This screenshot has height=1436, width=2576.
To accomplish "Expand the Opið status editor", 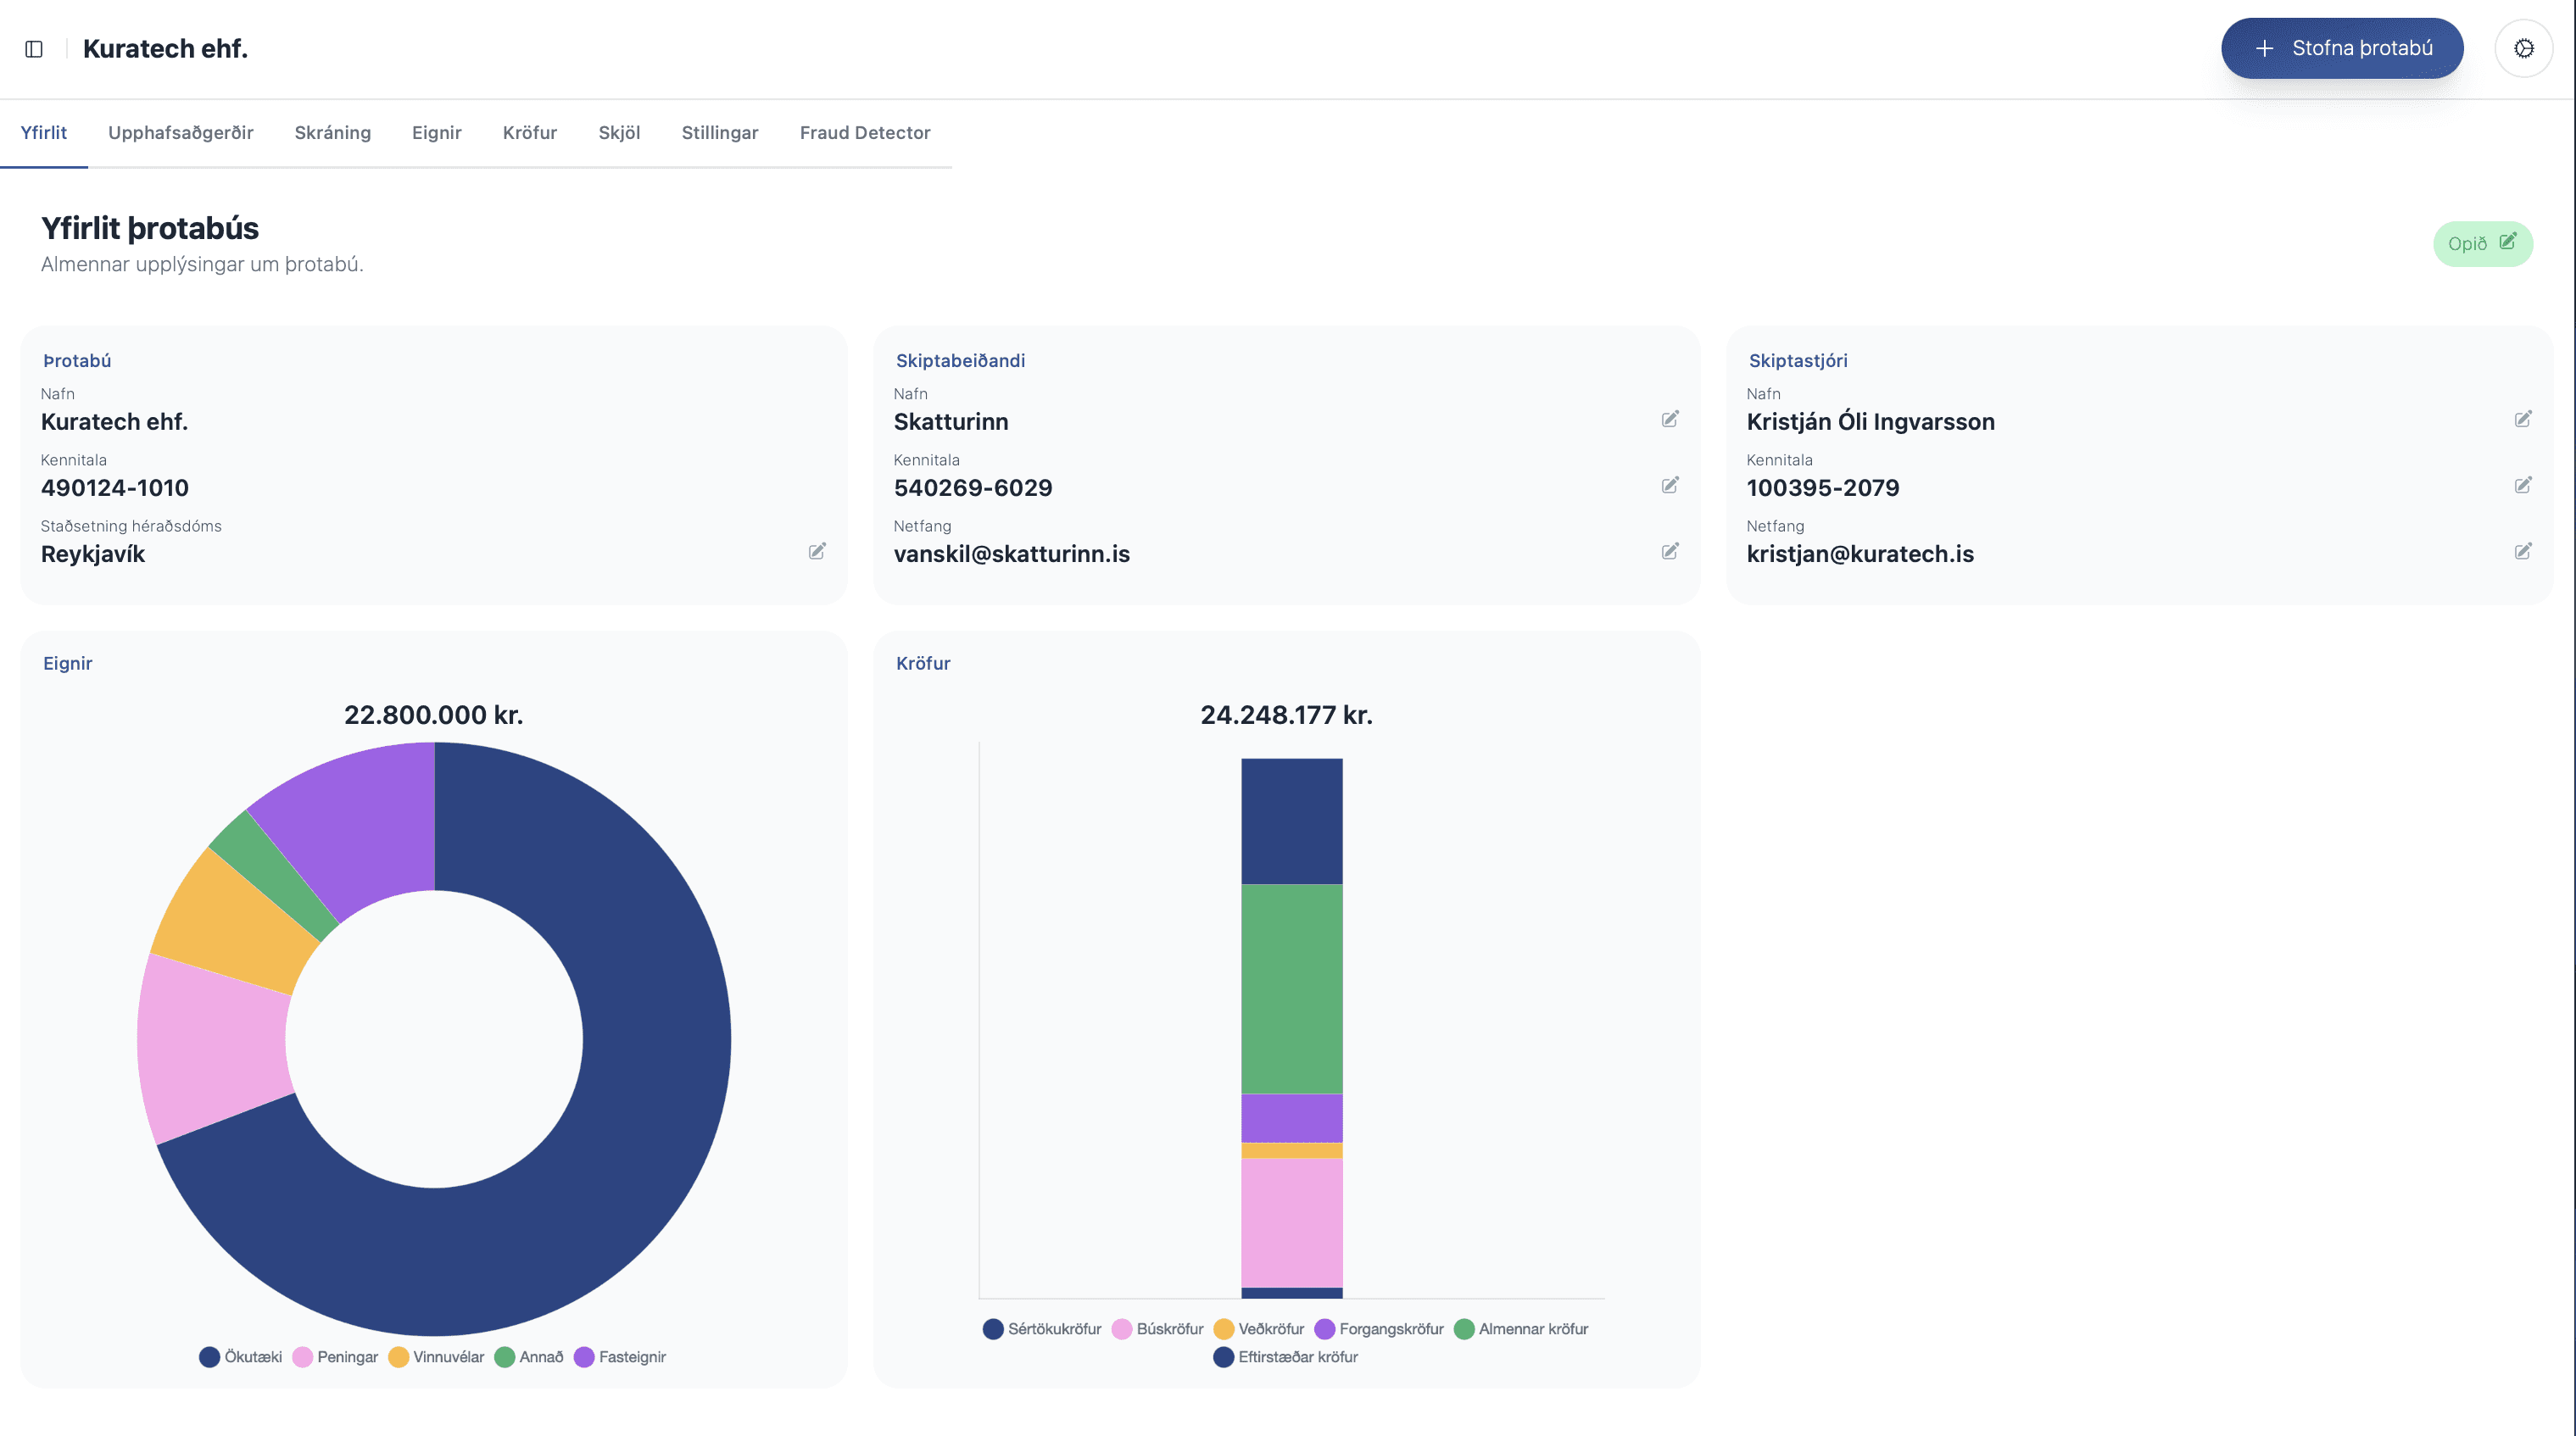I will coord(2482,243).
